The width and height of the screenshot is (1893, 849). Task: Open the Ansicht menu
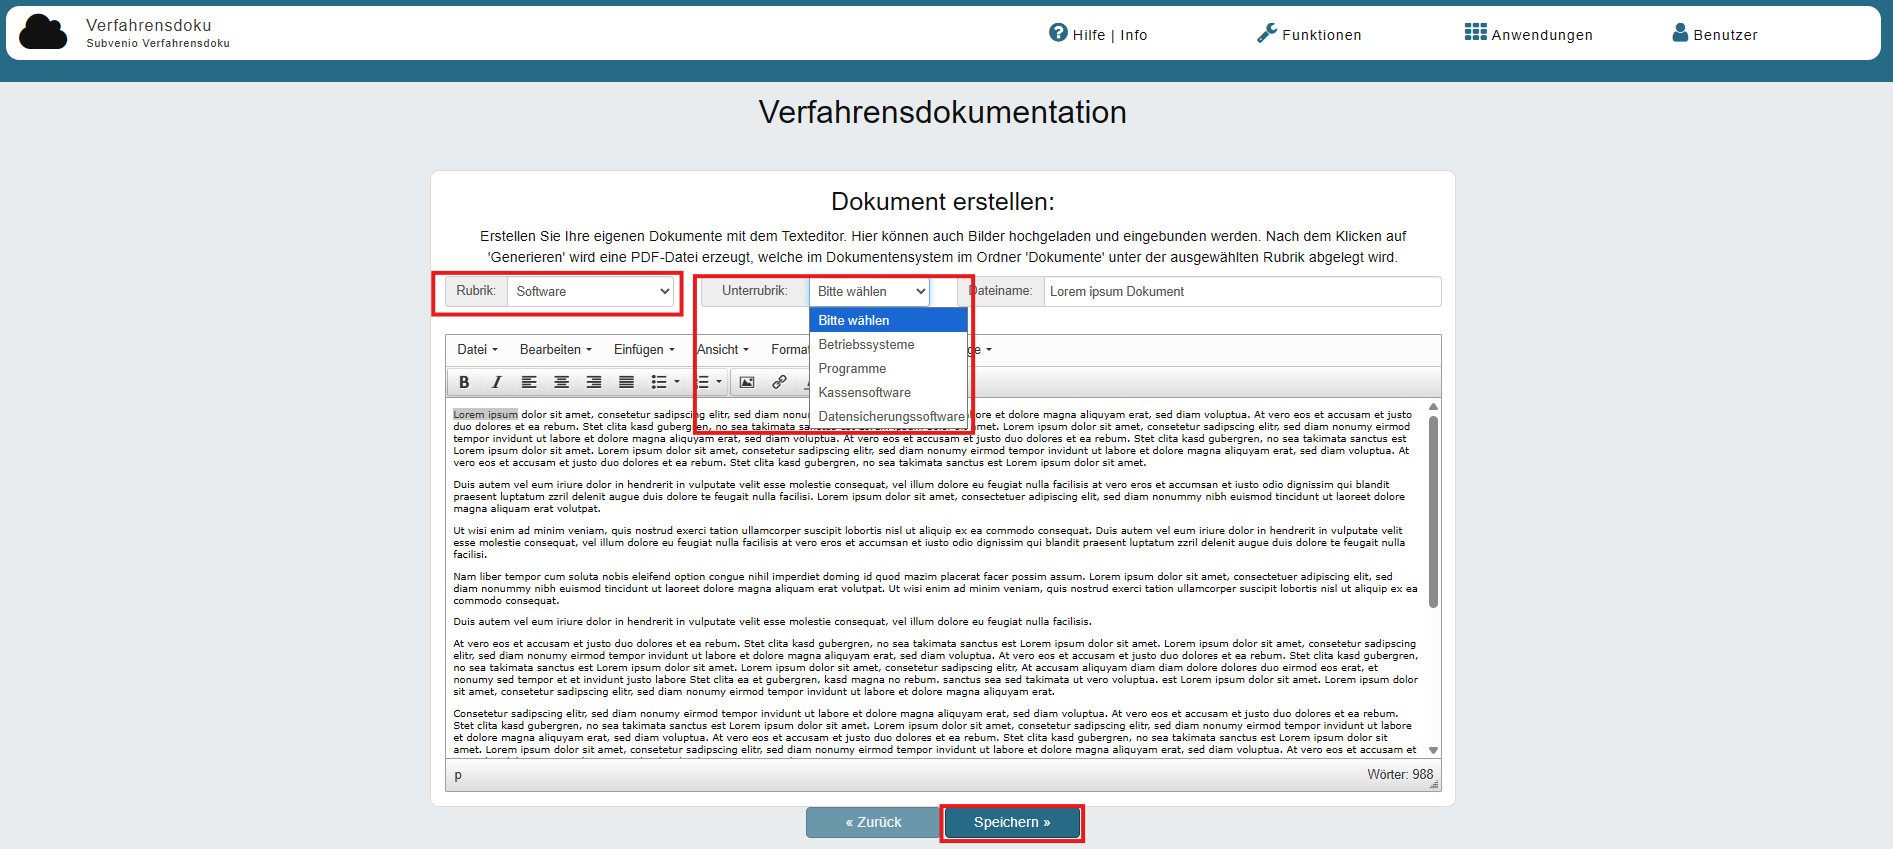(723, 349)
